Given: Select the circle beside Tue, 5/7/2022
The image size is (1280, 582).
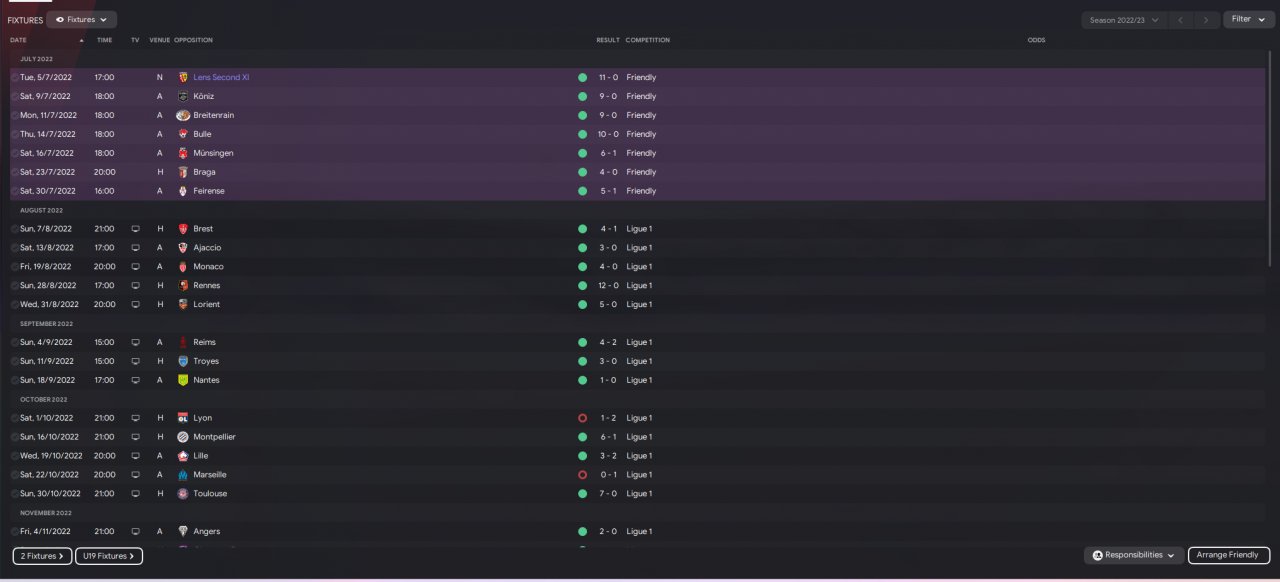Looking at the screenshot, I should pos(14,78).
